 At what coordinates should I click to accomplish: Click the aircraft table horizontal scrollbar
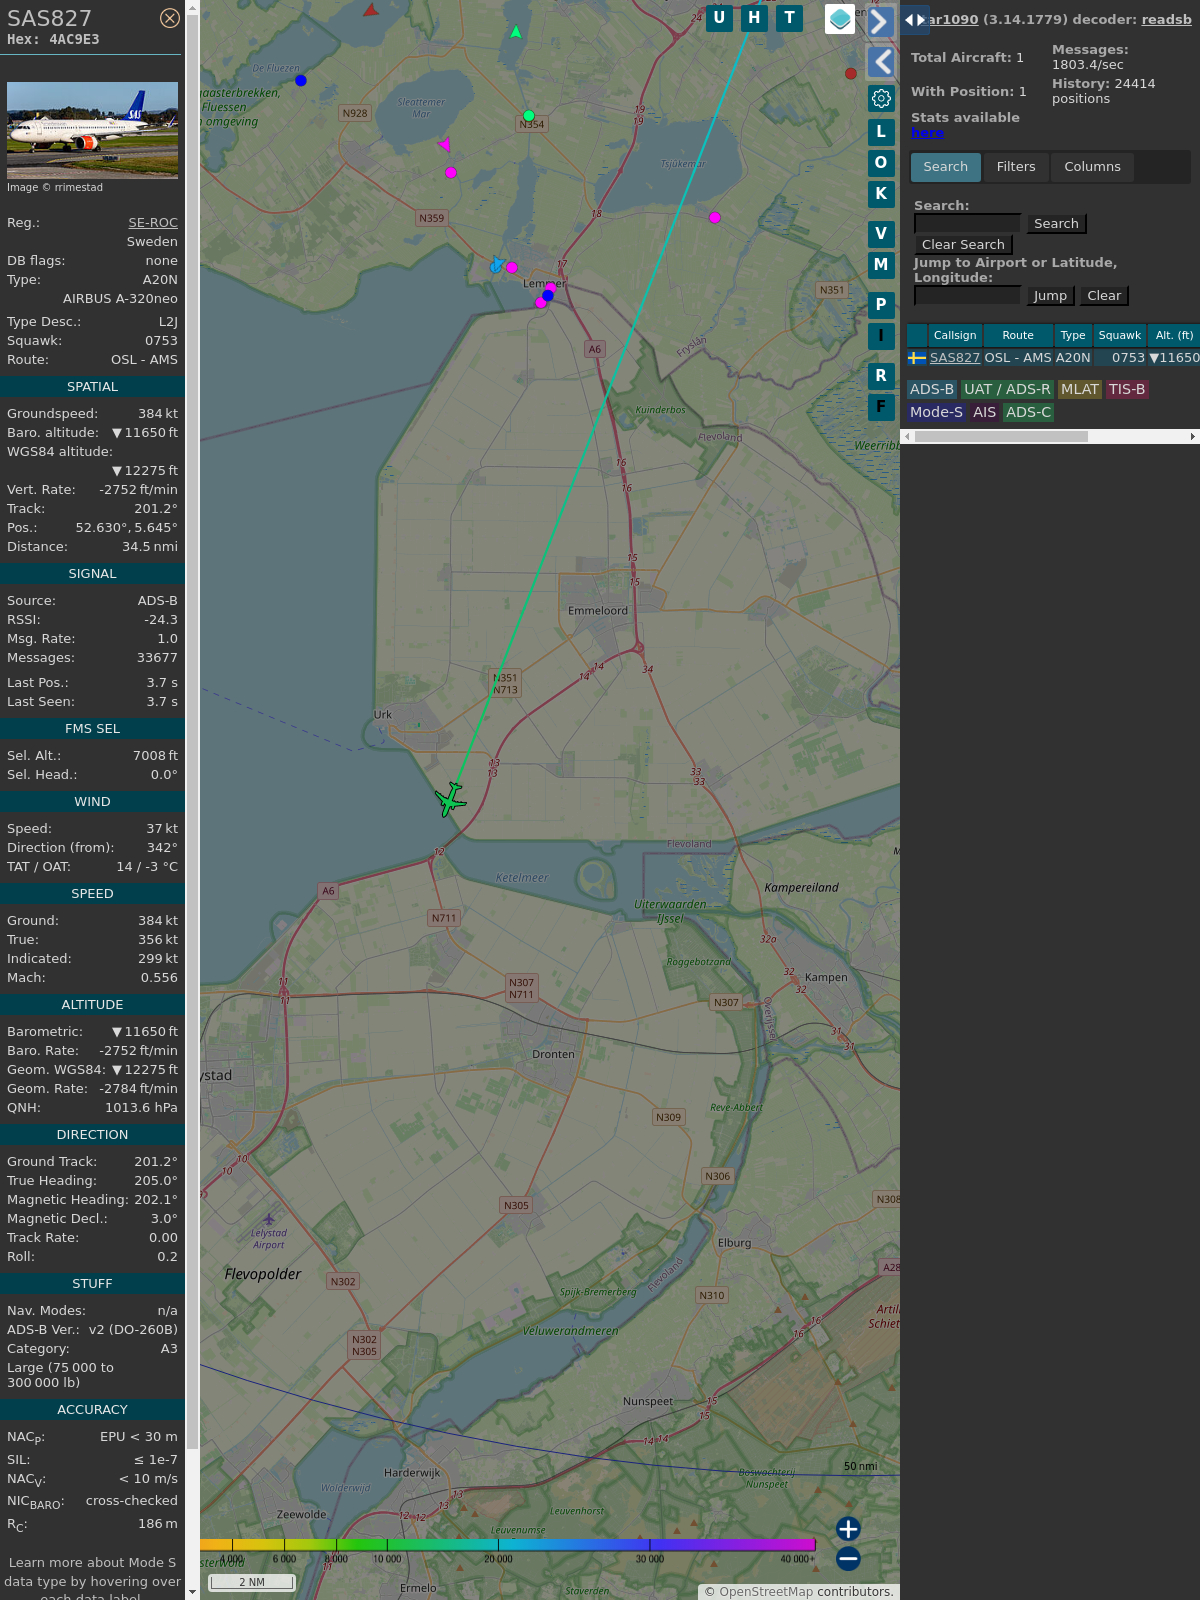click(x=1001, y=436)
